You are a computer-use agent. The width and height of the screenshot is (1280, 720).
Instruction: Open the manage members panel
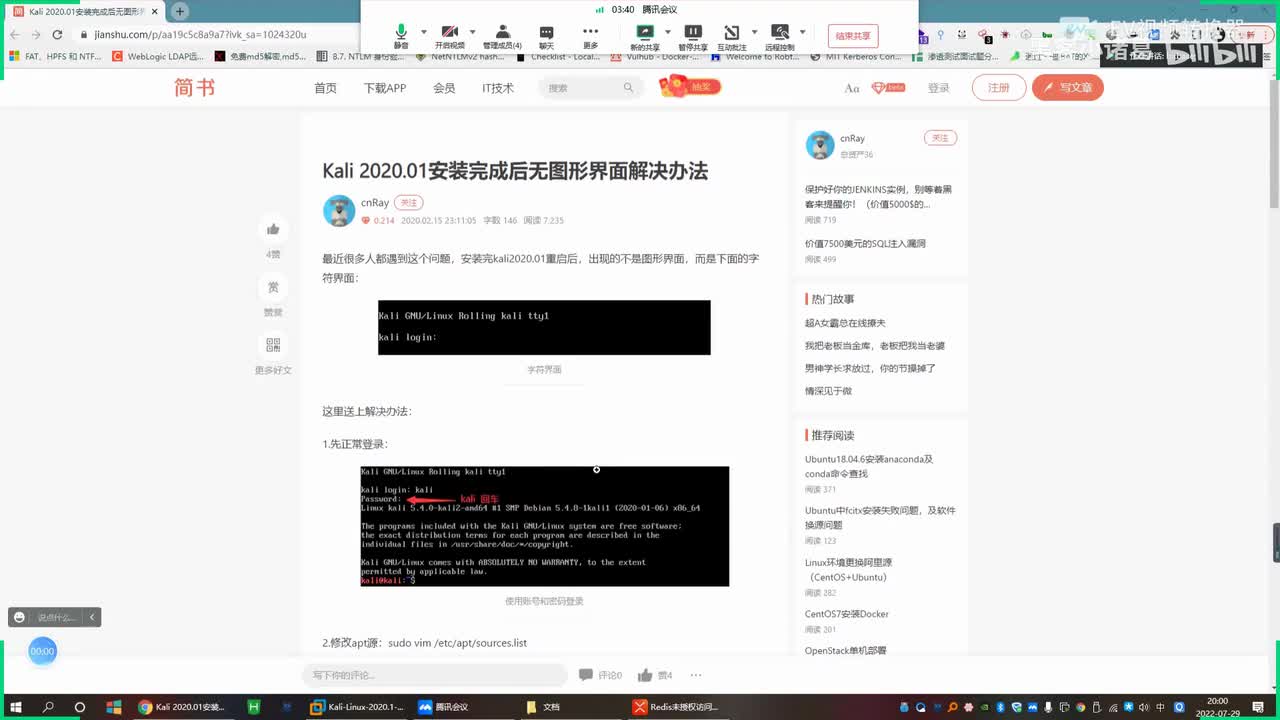tap(502, 36)
